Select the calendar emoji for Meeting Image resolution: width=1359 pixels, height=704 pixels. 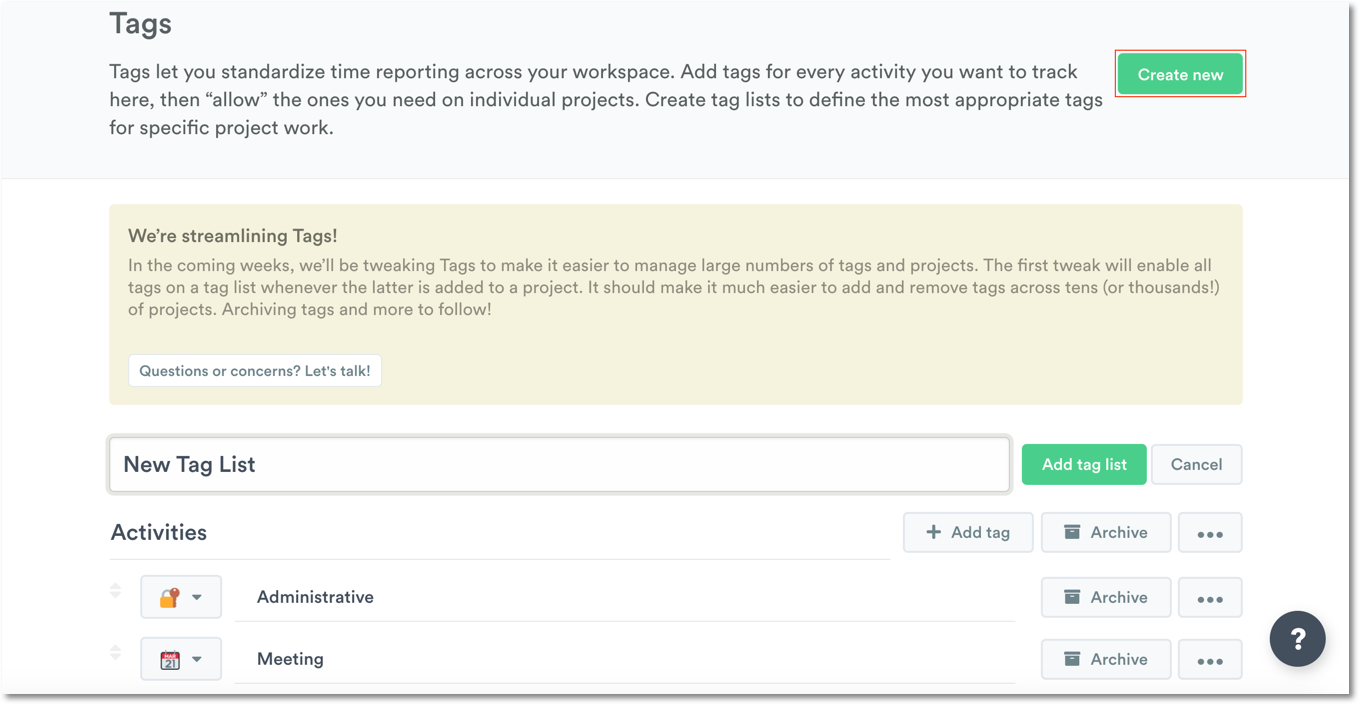(172, 658)
